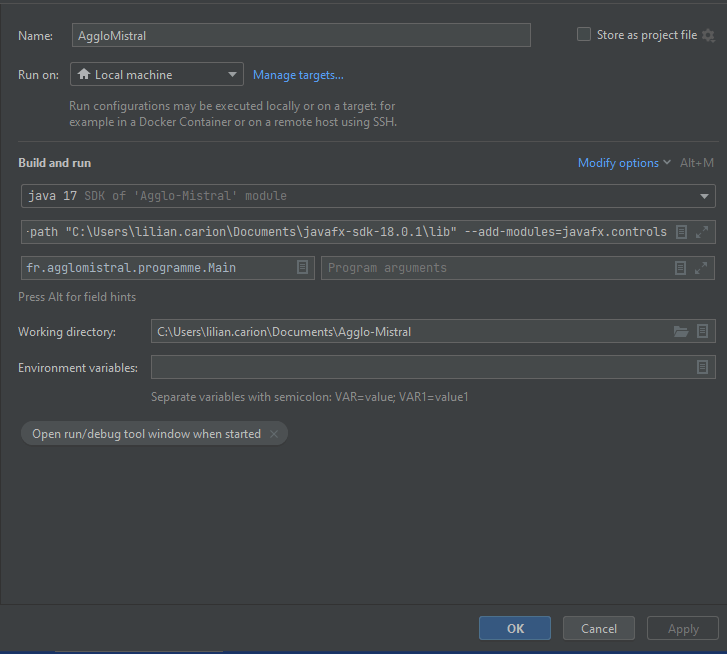Click the Environment variables label
Viewport: 727px width, 654px height.
[x=78, y=368]
